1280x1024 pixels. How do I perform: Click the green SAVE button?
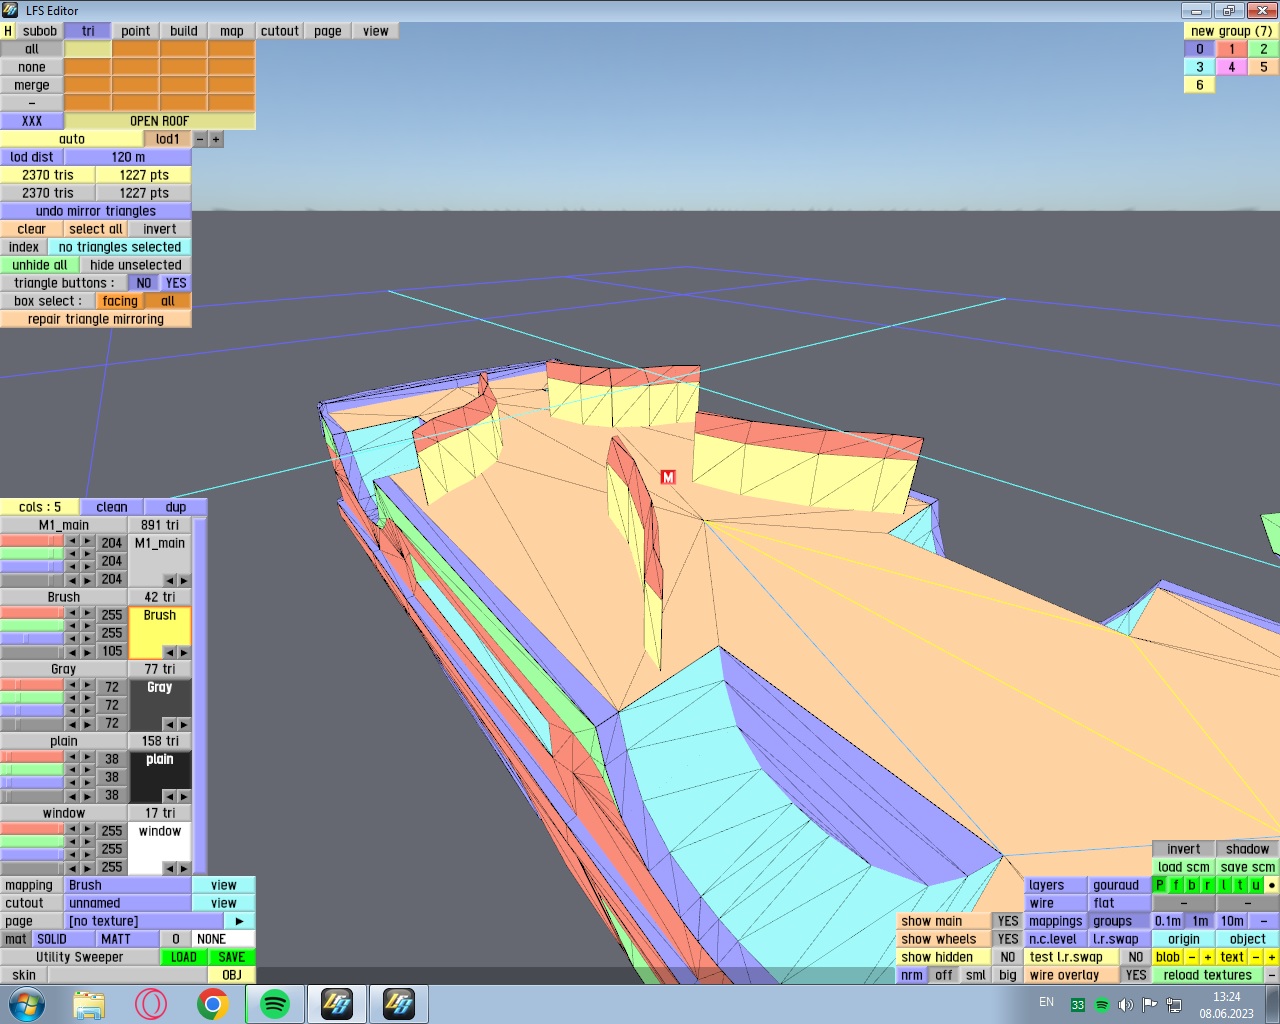232,957
